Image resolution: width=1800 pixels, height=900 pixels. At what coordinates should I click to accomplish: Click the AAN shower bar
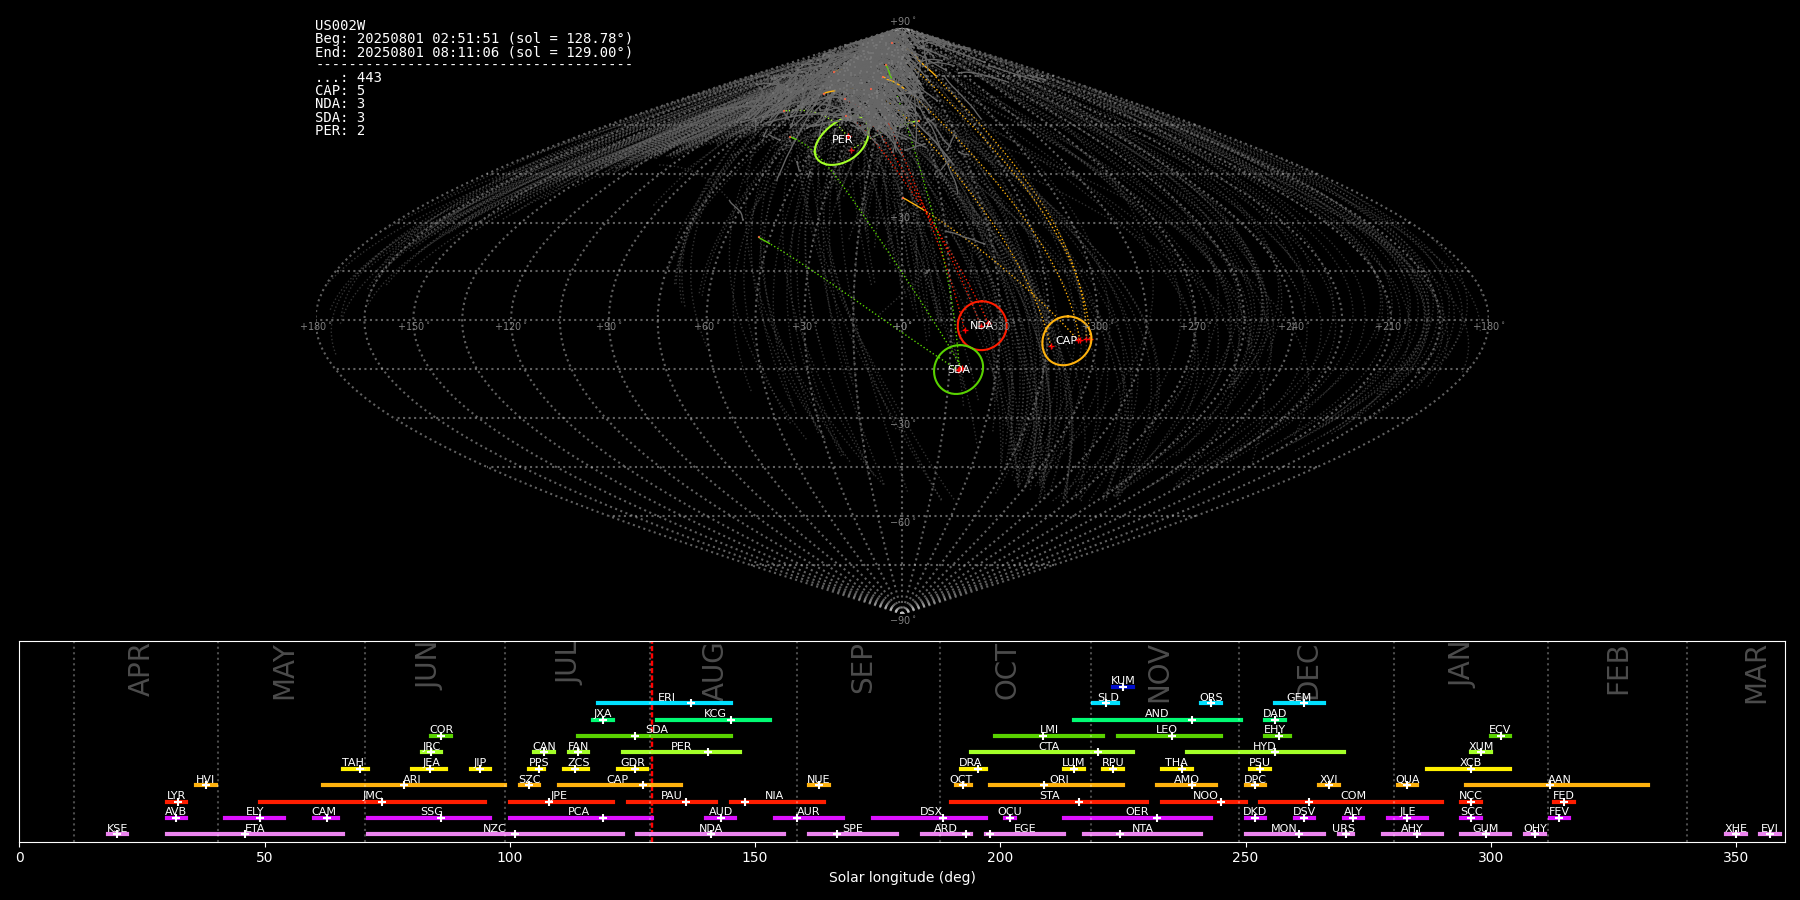coord(1557,785)
